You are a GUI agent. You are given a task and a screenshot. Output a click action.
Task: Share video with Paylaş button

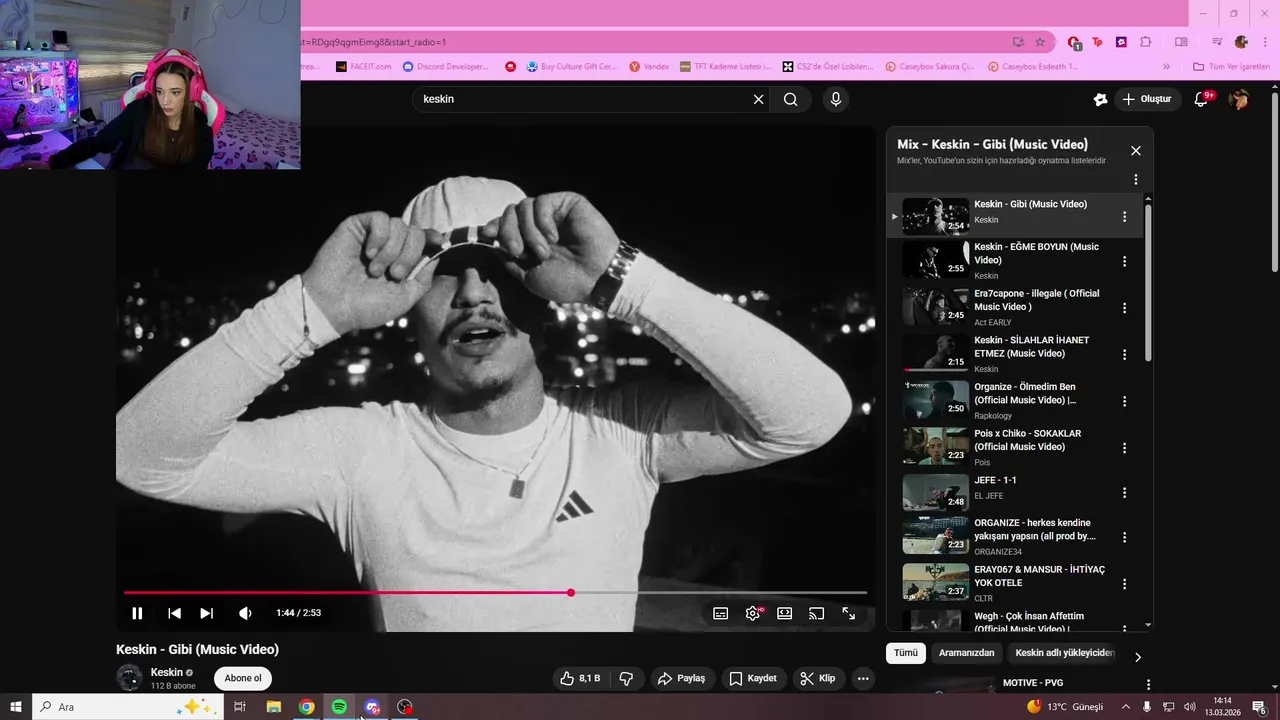point(682,678)
